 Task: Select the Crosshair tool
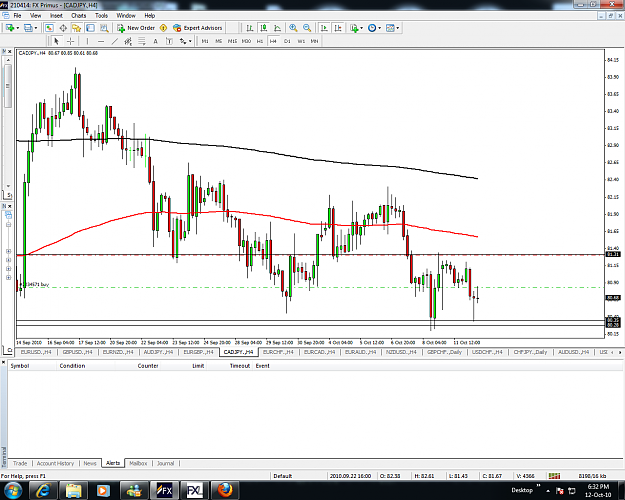click(x=70, y=41)
